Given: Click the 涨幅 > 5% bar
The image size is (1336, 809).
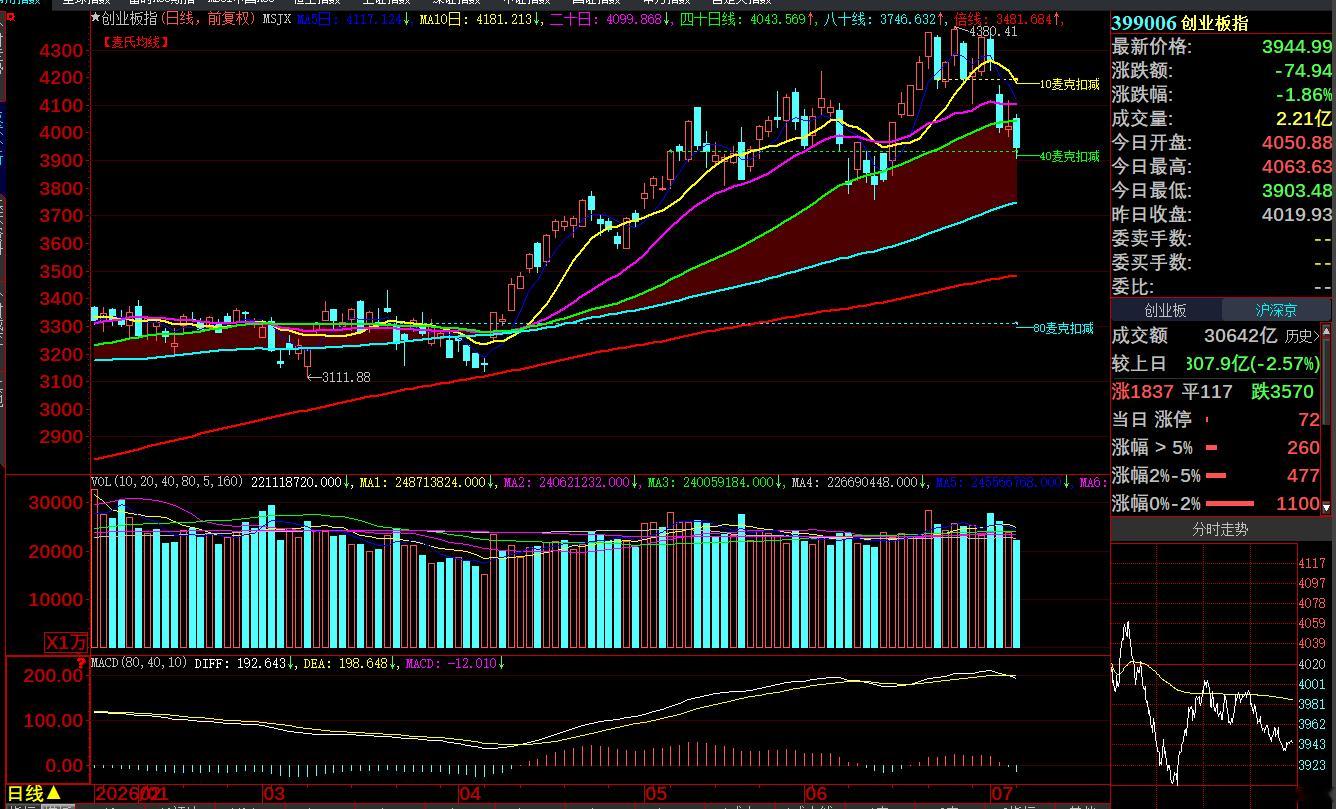Looking at the screenshot, I should pyautogui.click(x=1211, y=448).
